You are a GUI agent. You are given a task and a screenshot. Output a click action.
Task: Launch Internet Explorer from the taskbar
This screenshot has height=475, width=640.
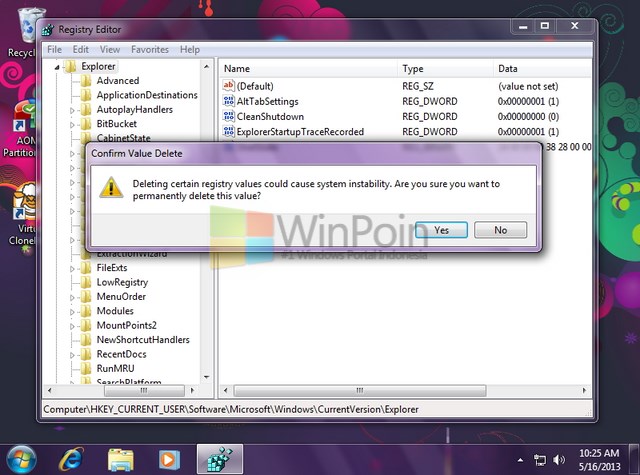[x=71, y=459]
